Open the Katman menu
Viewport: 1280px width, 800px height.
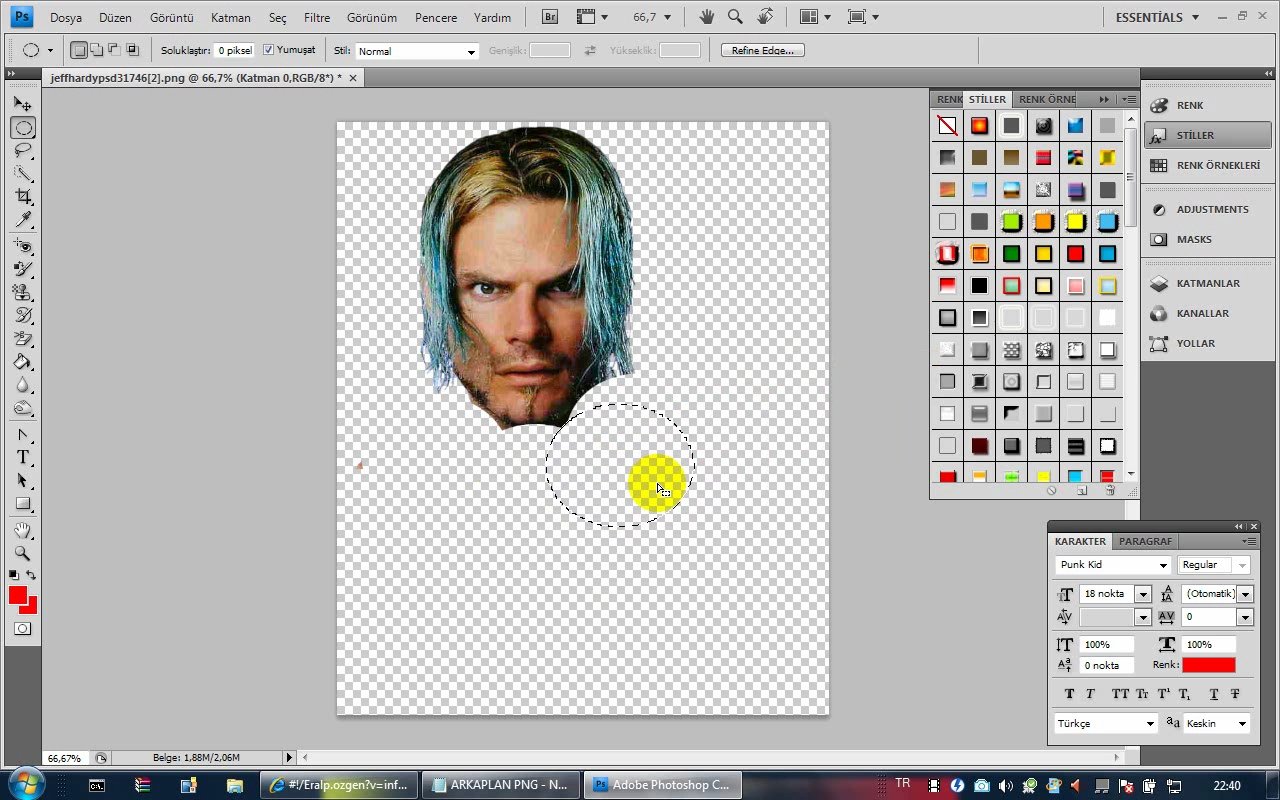pyautogui.click(x=231, y=17)
